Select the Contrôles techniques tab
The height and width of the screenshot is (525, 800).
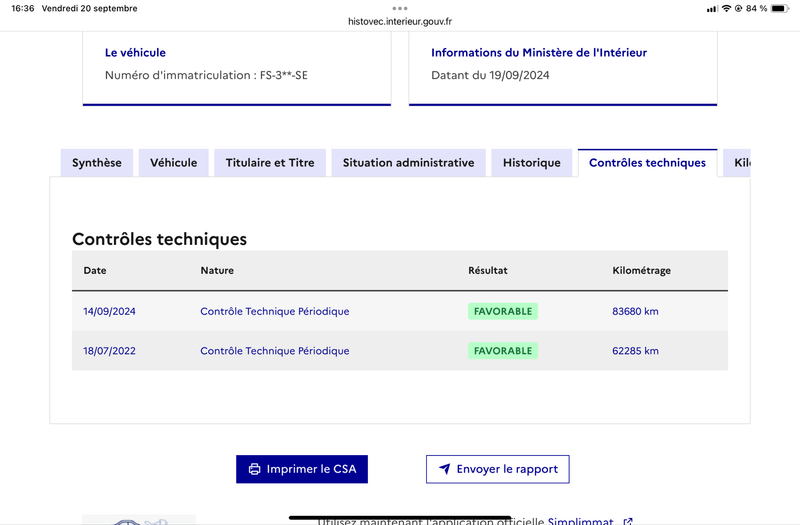point(647,163)
